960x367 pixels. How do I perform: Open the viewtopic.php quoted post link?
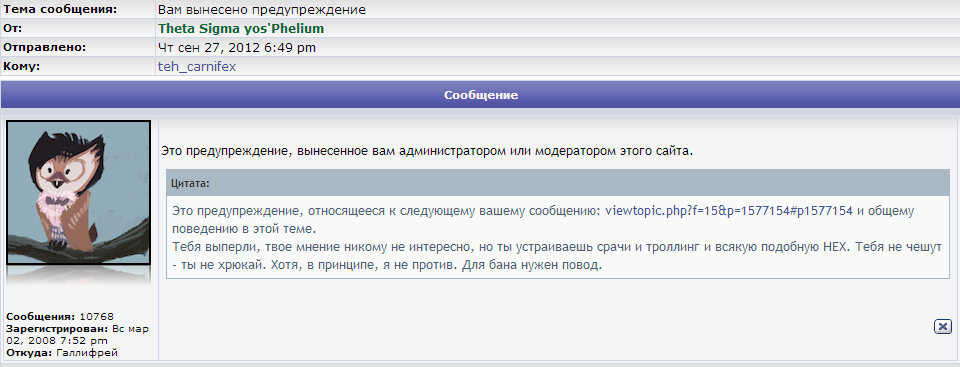coord(729,211)
